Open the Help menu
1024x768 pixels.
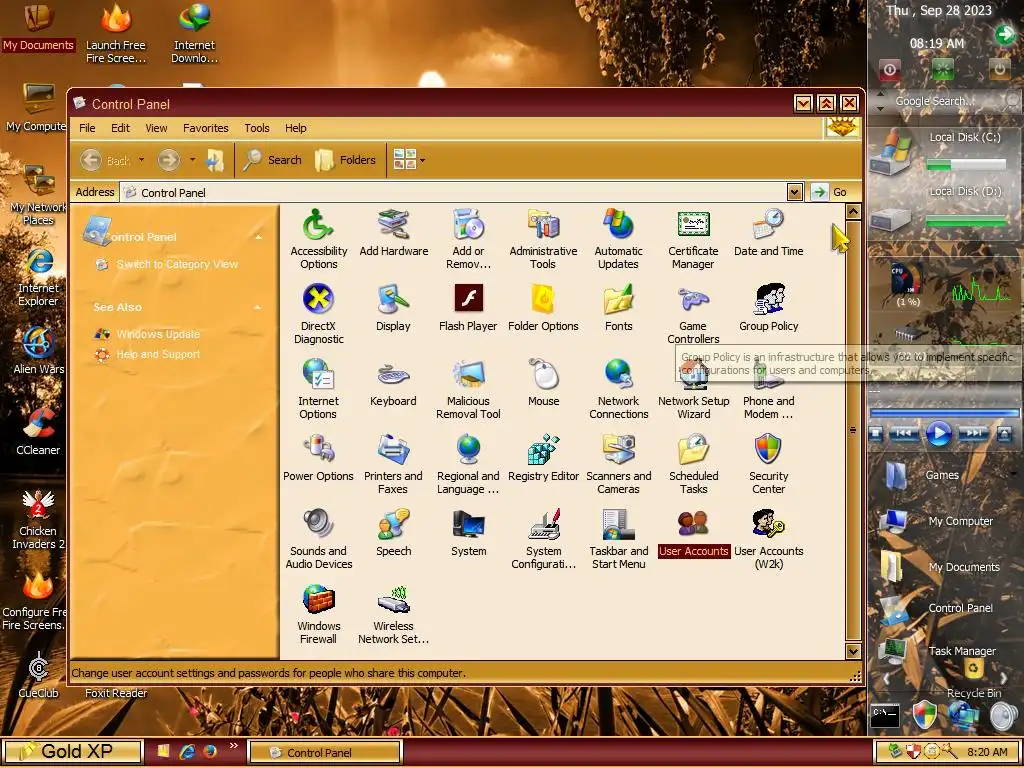(295, 128)
